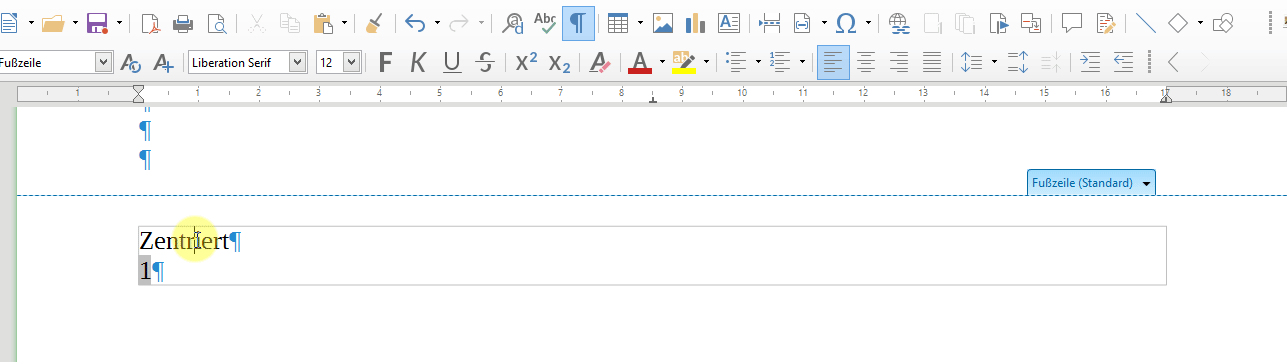Apply superscript formatting
Image resolution: width=1287 pixels, height=362 pixels.
point(526,63)
